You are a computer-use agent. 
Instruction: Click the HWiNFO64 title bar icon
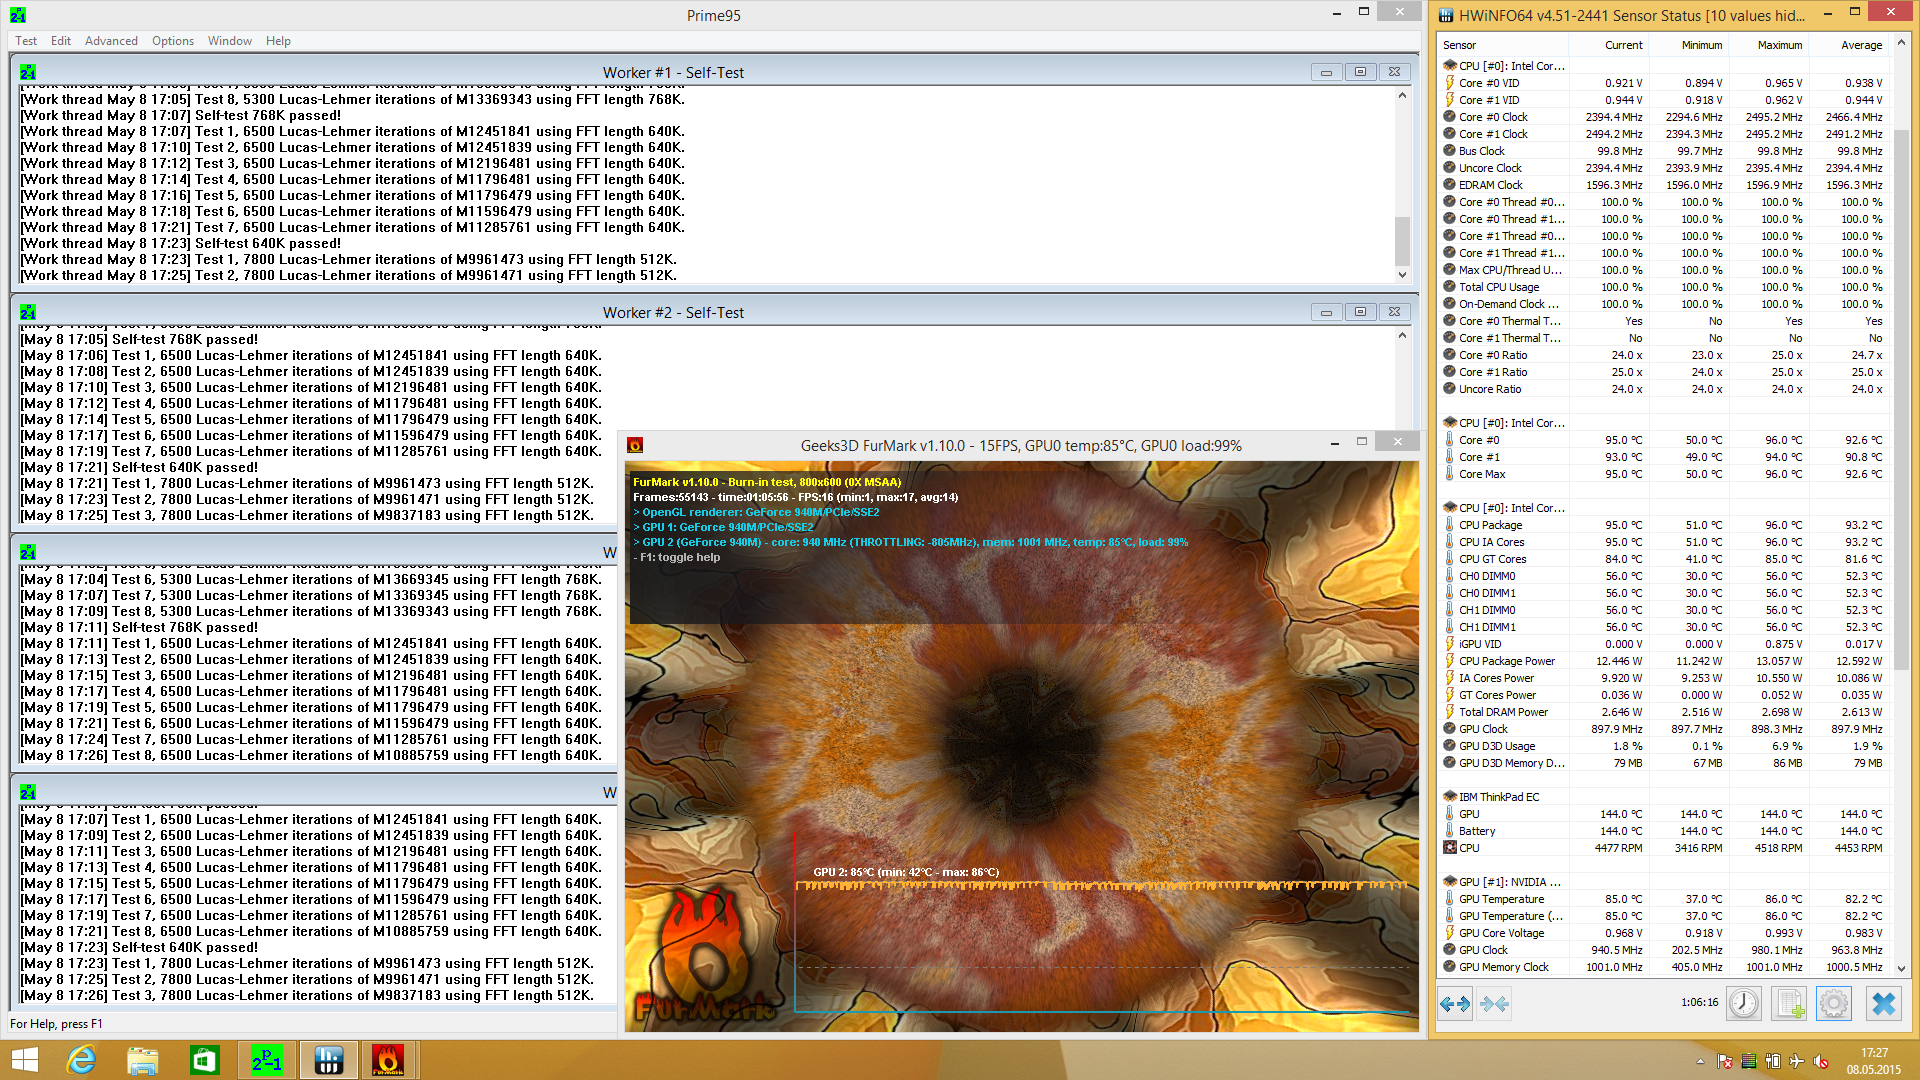click(1446, 15)
